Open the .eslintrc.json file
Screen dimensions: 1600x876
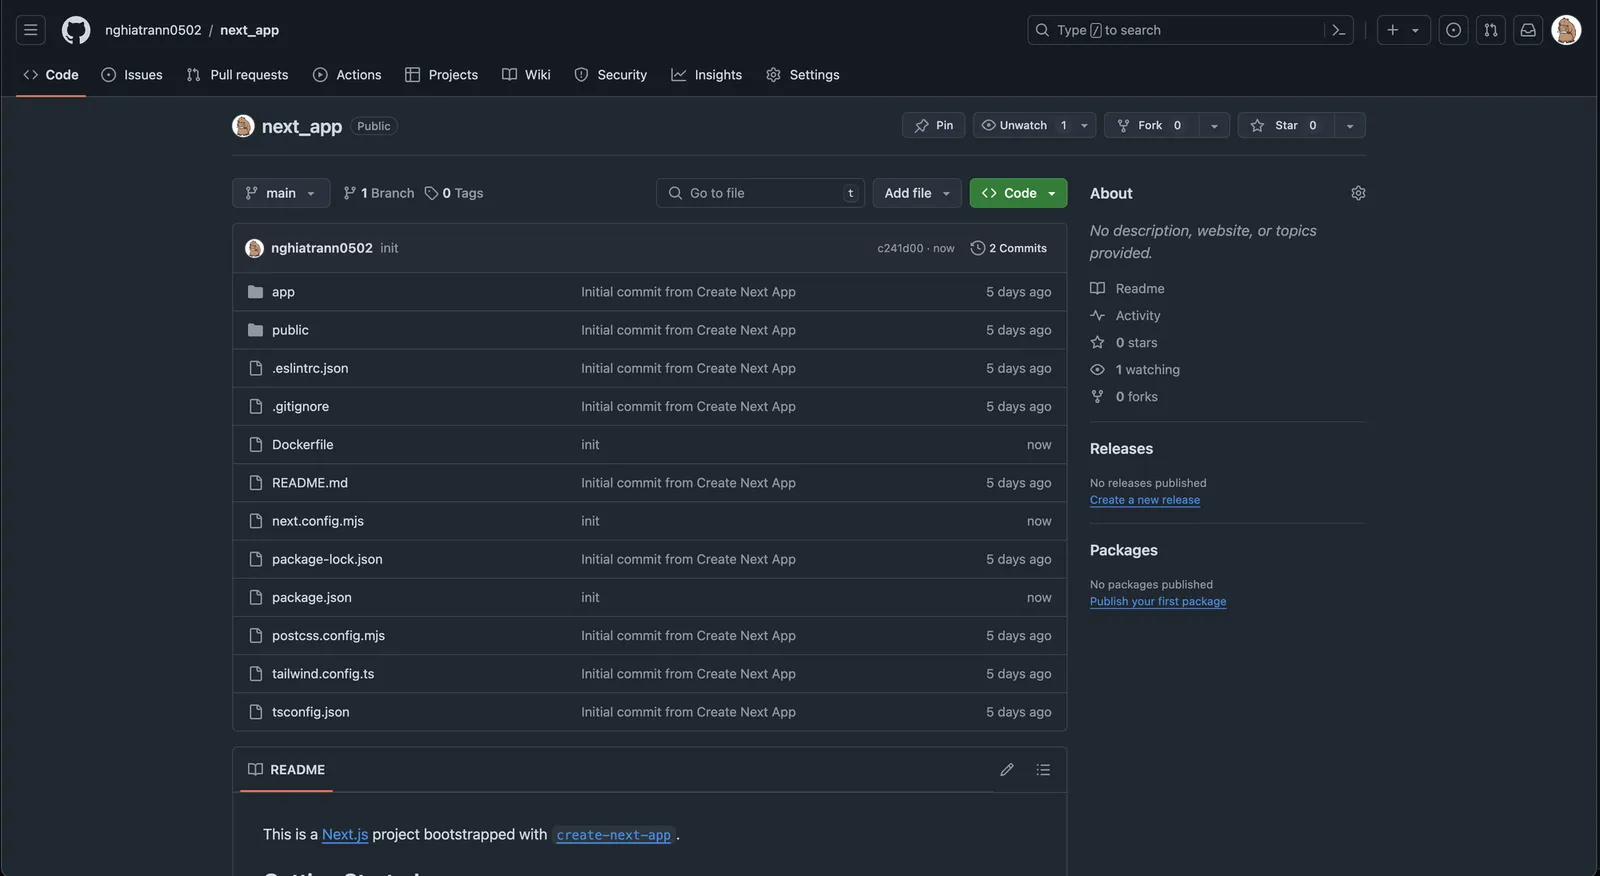(x=310, y=368)
